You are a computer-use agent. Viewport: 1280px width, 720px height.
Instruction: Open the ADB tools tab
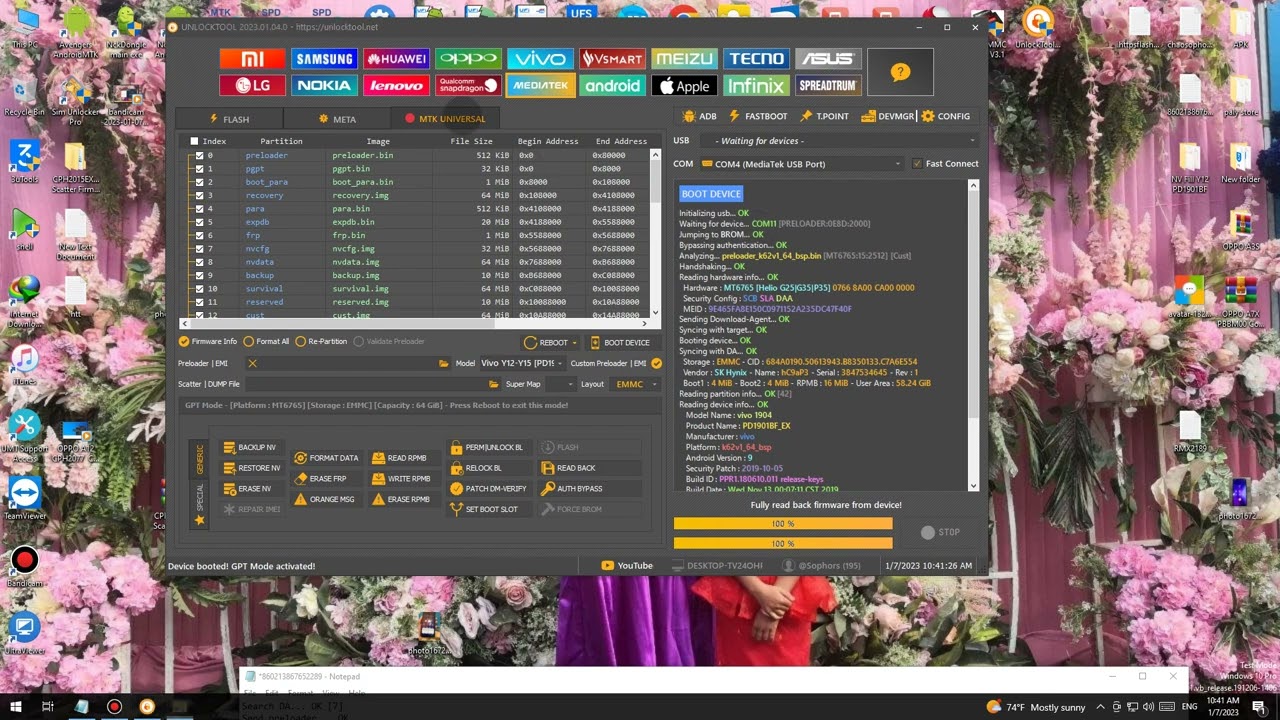click(x=699, y=116)
